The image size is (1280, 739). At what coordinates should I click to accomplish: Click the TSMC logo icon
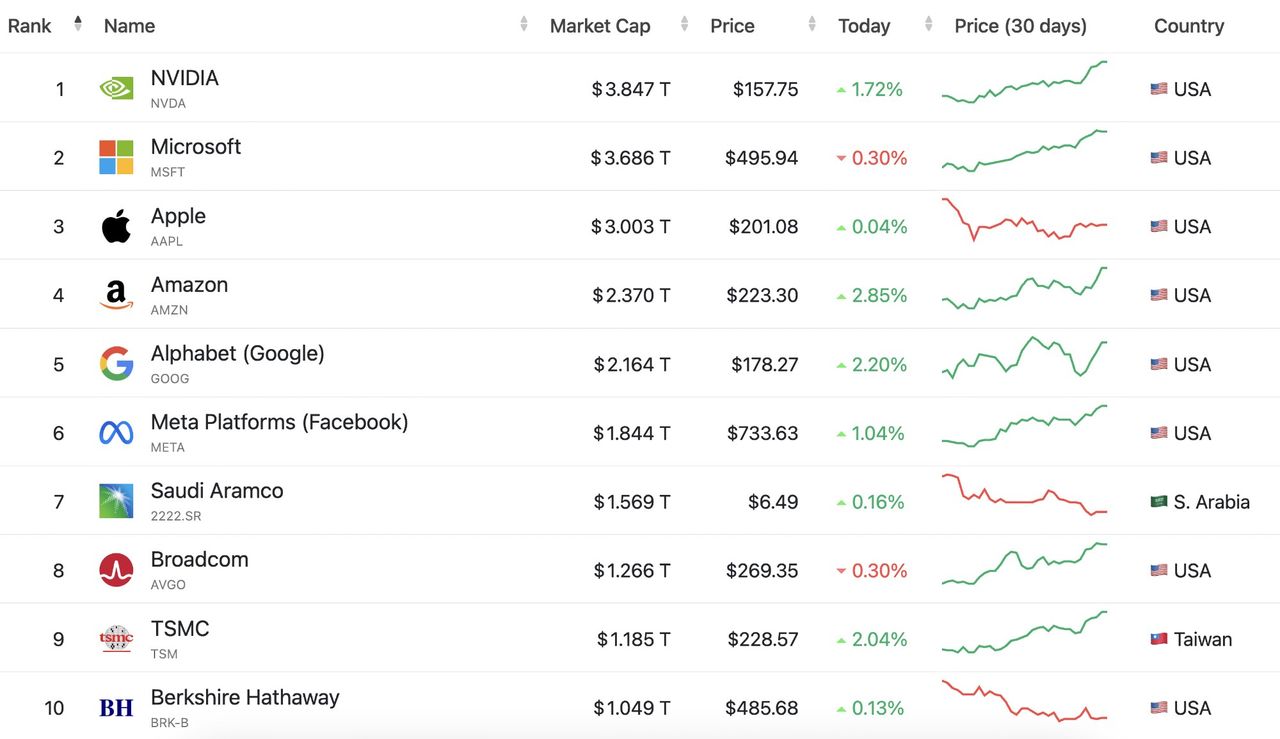[116, 639]
